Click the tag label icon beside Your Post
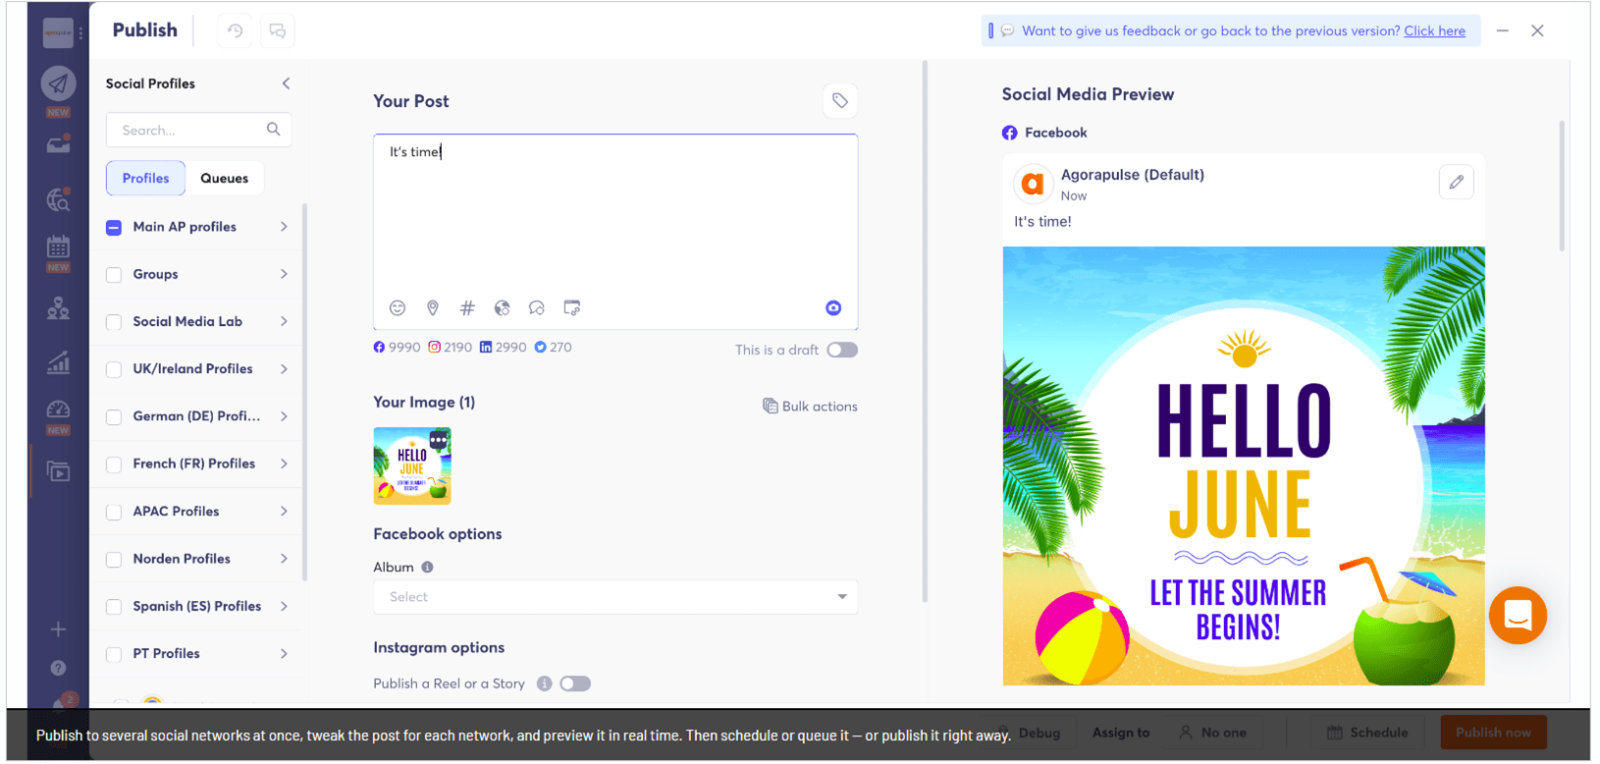 pyautogui.click(x=840, y=101)
